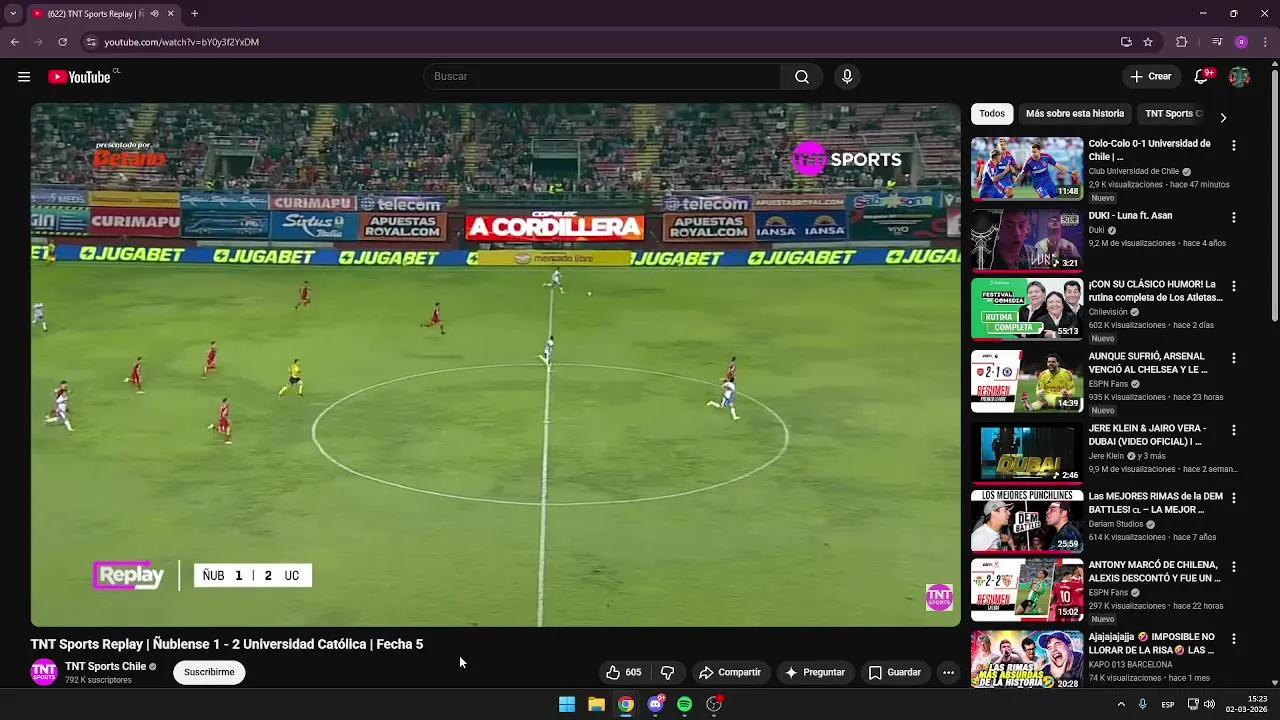Open options for Colo-Colo 0-1 video

pos(1233,145)
